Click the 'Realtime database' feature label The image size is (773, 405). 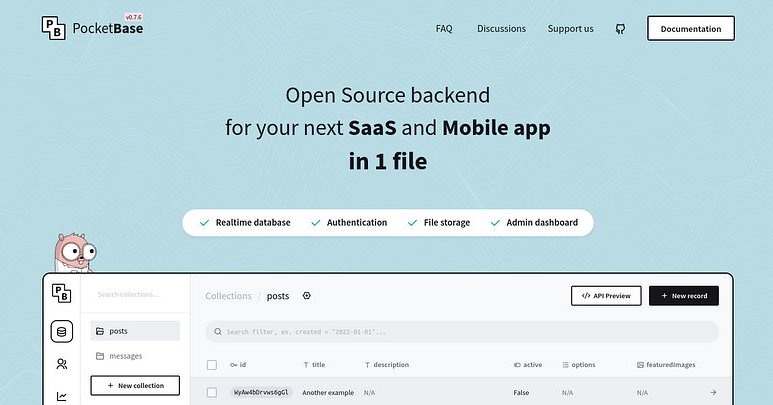pos(253,223)
